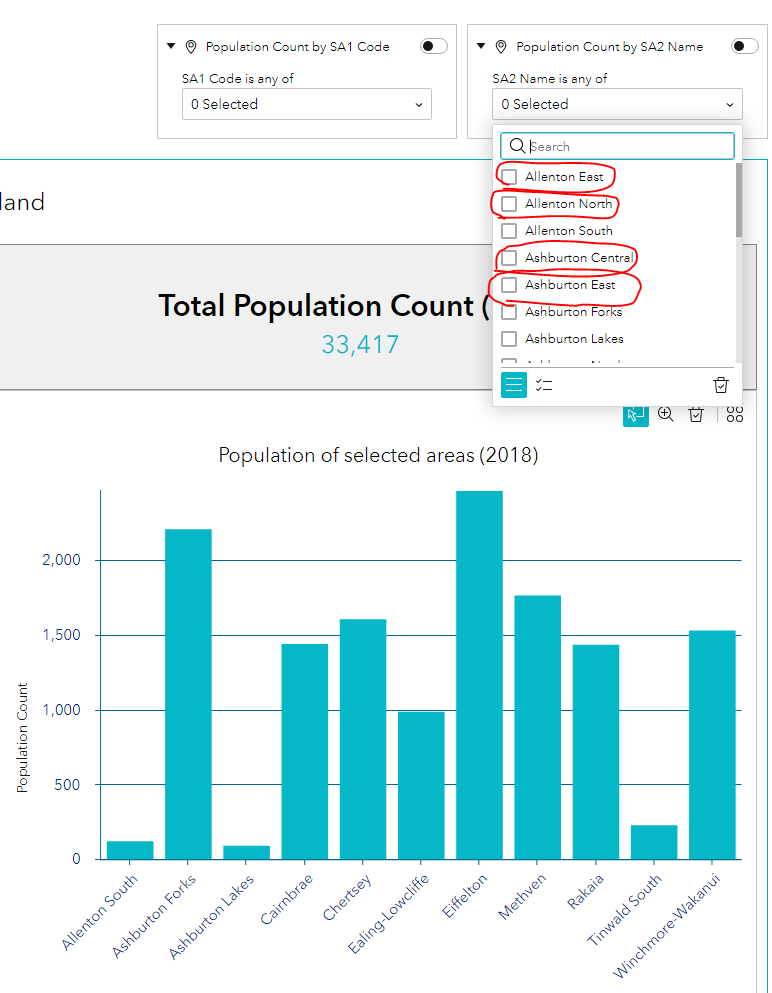Click the Cairnbrae bar

coord(305,752)
